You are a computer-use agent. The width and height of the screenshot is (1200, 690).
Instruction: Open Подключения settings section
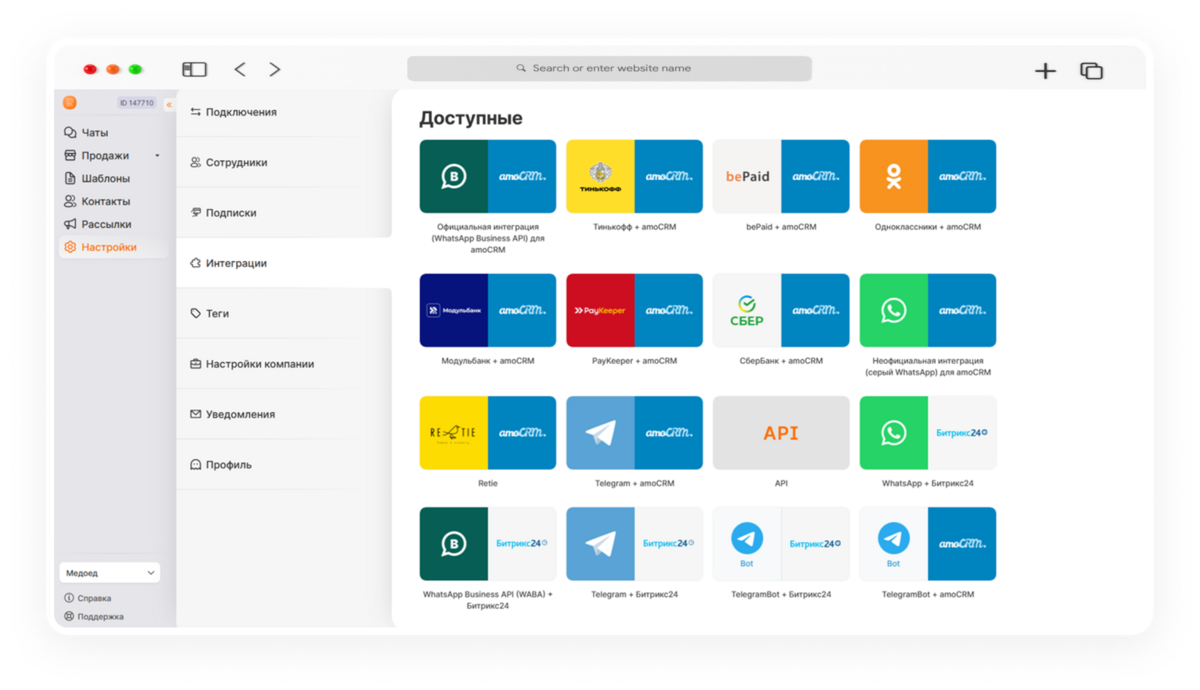pos(284,112)
